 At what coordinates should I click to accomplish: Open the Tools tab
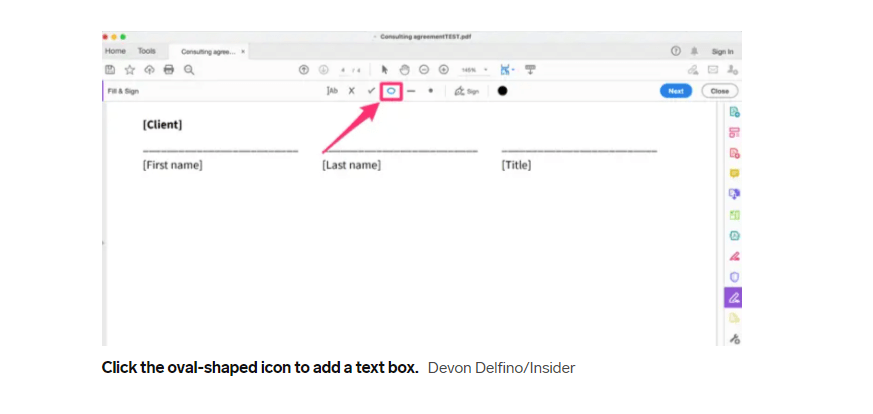(x=147, y=50)
